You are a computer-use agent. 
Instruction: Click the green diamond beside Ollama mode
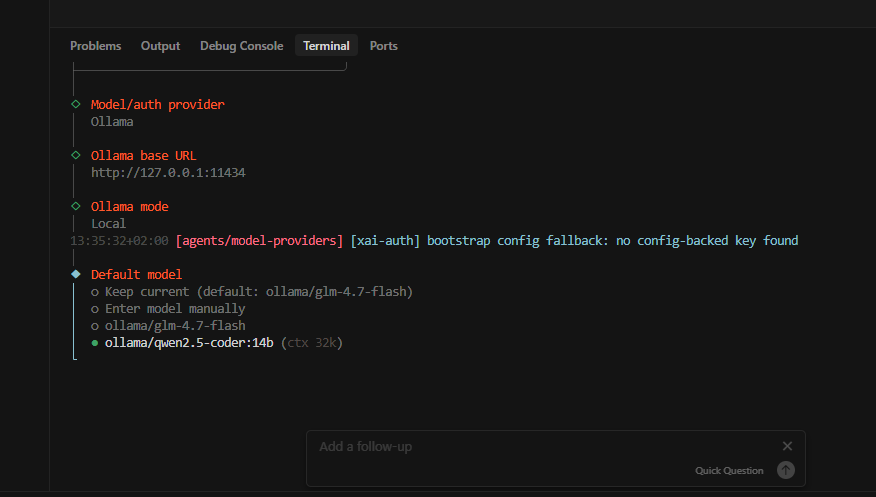(x=76, y=206)
